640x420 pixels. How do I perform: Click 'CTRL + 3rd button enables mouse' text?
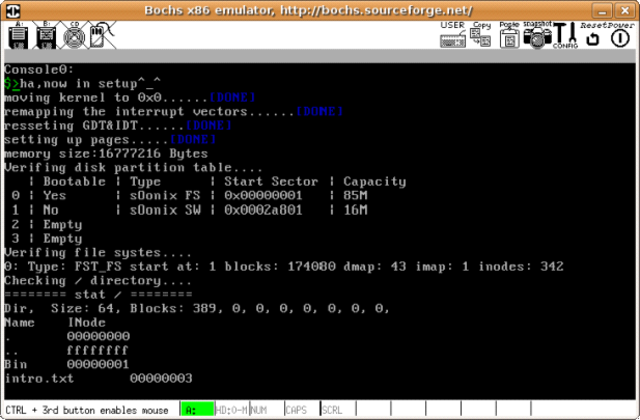[x=87, y=410]
